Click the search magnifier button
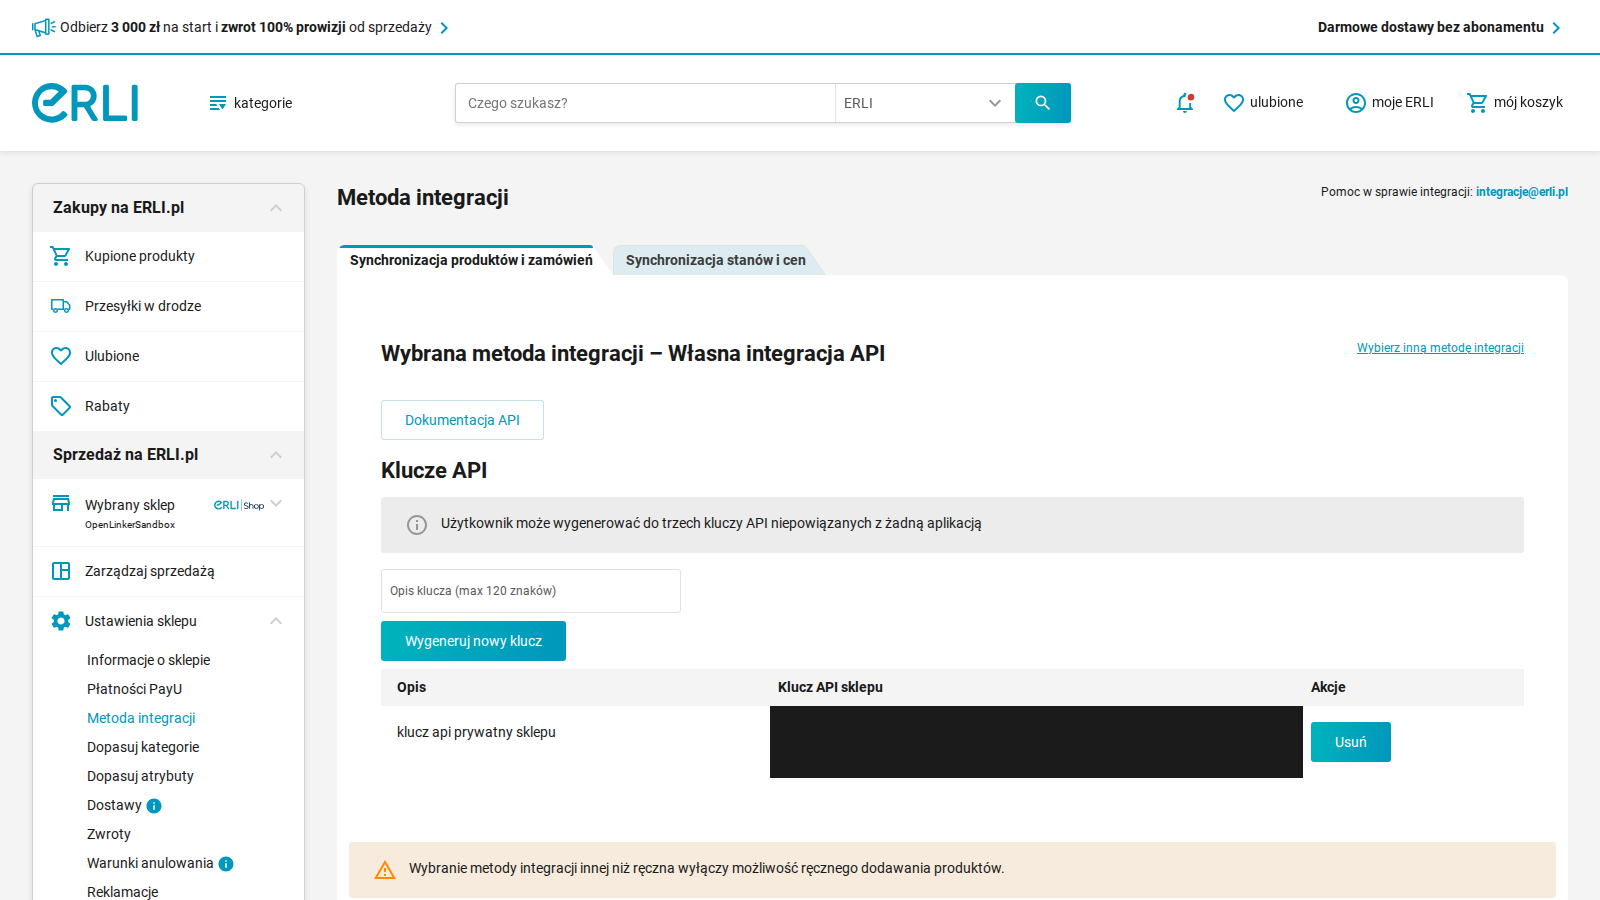The width and height of the screenshot is (1600, 900). 1042,103
